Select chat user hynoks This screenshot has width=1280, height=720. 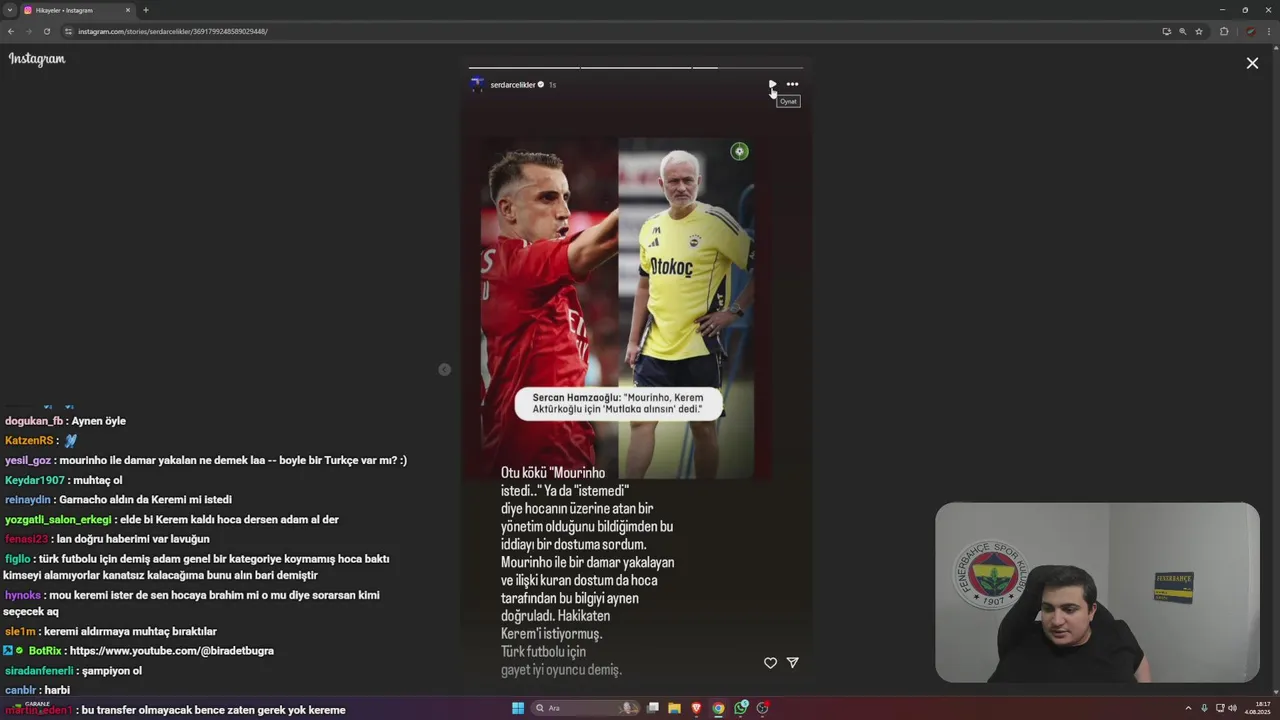coord(23,595)
